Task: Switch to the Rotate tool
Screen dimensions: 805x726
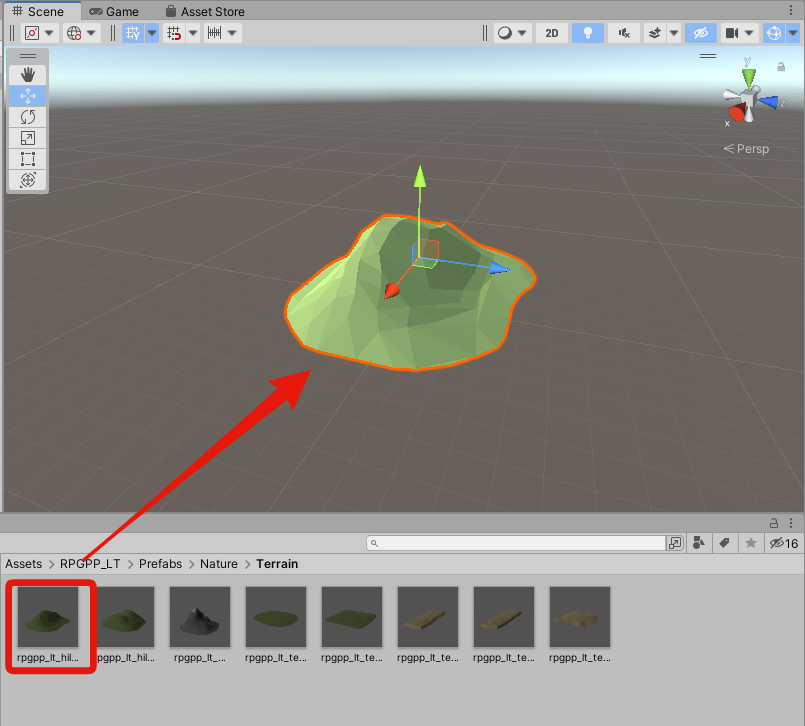Action: pos(27,117)
